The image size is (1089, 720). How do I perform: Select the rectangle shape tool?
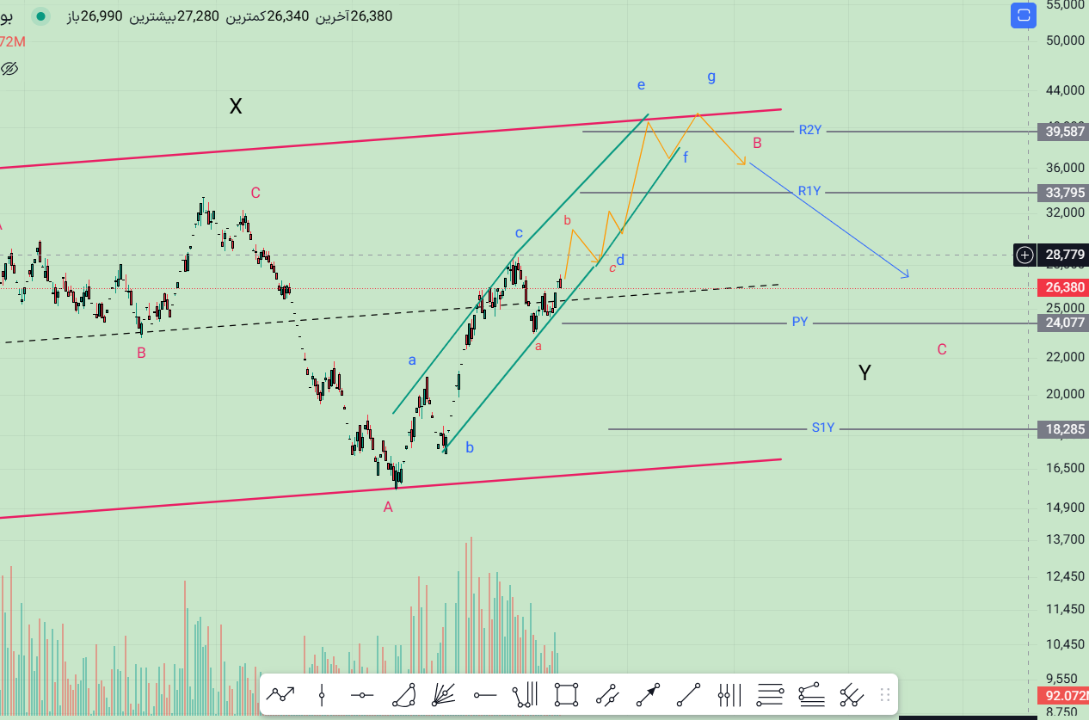pyautogui.click(x=566, y=694)
